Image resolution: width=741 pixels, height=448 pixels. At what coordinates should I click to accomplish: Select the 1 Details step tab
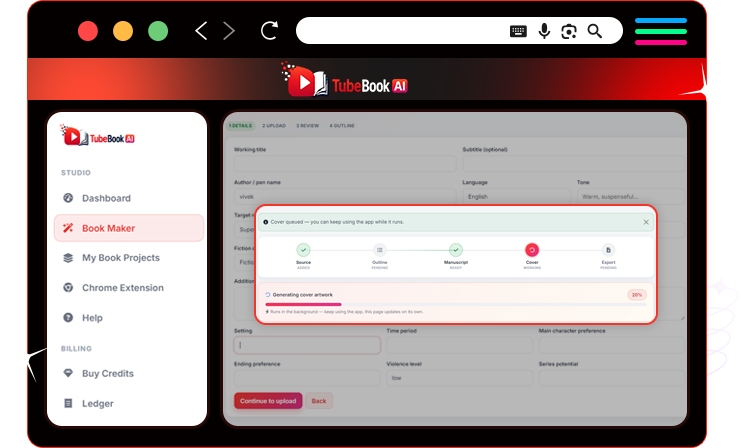pos(241,126)
